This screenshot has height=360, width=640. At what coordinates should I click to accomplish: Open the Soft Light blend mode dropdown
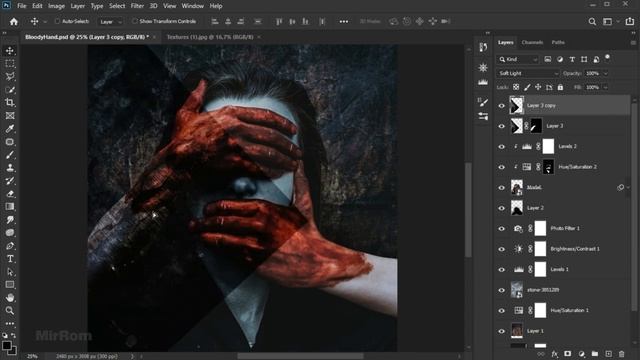pos(528,73)
